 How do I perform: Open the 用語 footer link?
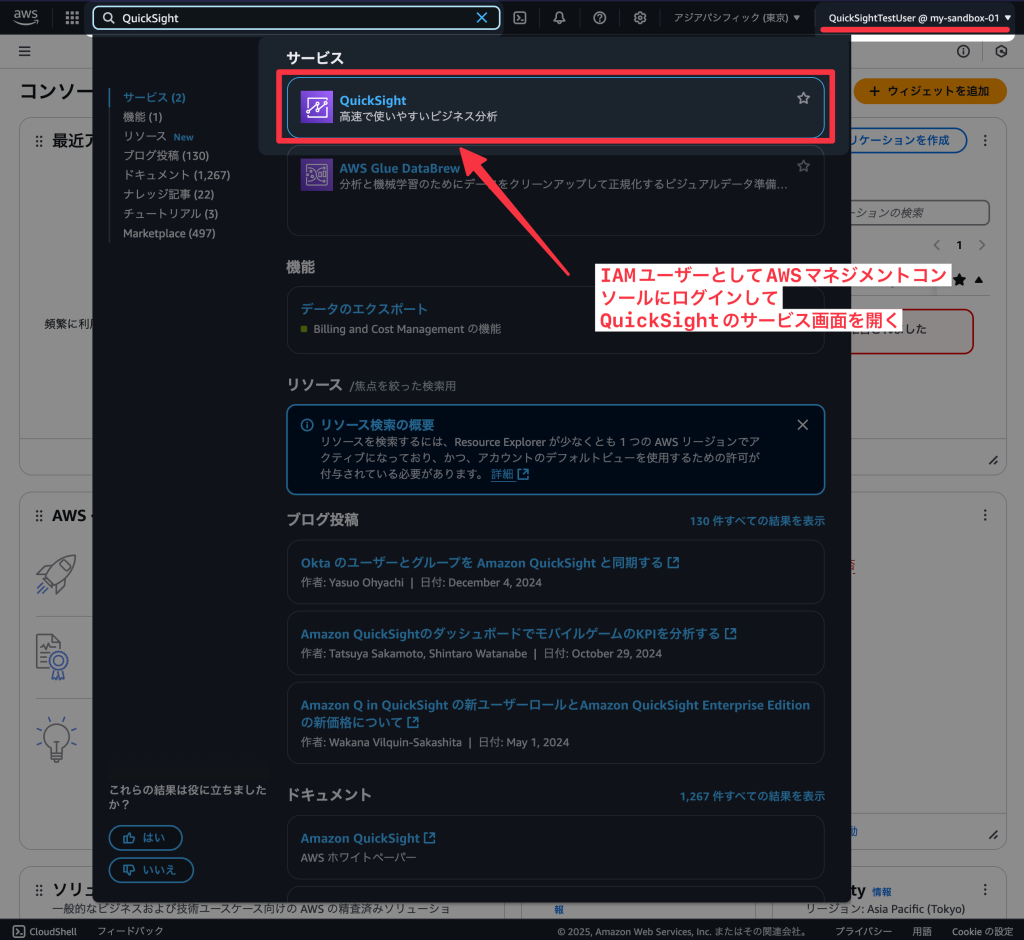click(x=922, y=932)
